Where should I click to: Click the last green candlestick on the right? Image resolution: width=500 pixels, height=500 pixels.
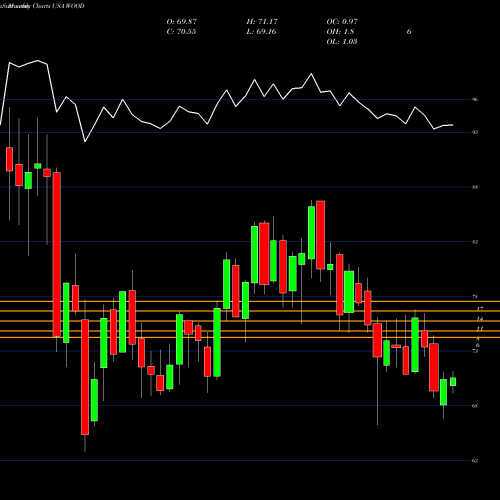pos(453,382)
